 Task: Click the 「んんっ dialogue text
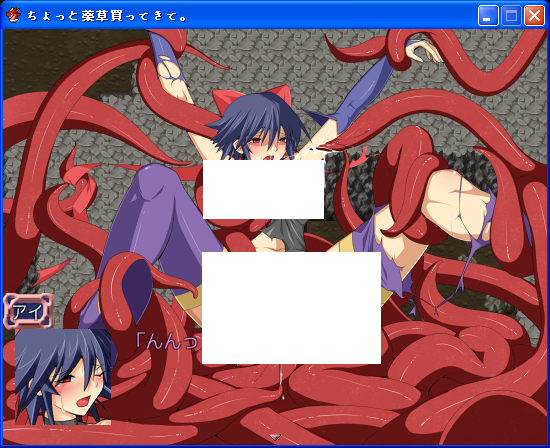(x=168, y=341)
